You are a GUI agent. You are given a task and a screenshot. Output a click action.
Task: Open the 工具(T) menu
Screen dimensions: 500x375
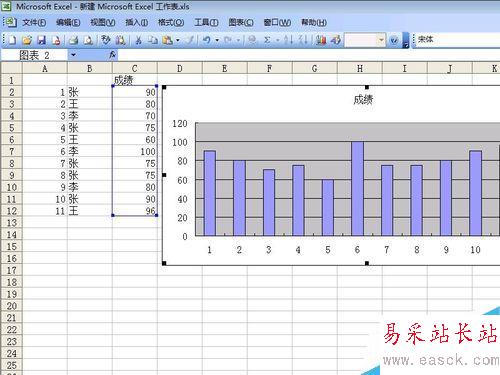point(206,23)
